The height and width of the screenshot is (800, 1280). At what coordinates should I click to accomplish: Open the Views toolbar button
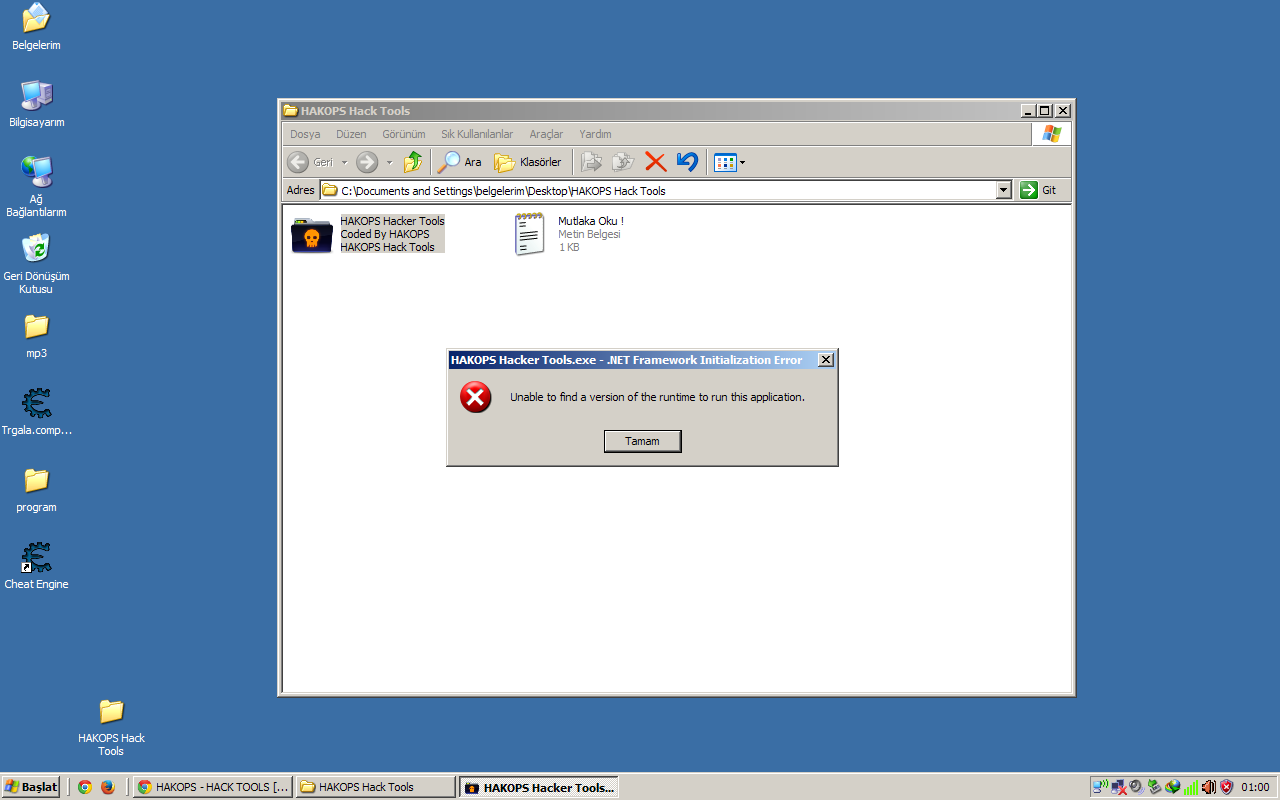[x=725, y=162]
